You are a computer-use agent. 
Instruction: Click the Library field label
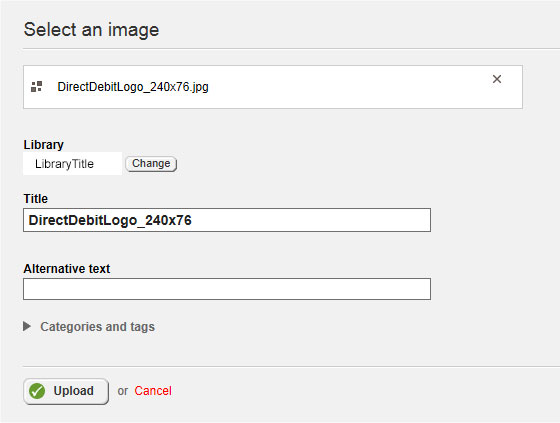pyautogui.click(x=44, y=145)
